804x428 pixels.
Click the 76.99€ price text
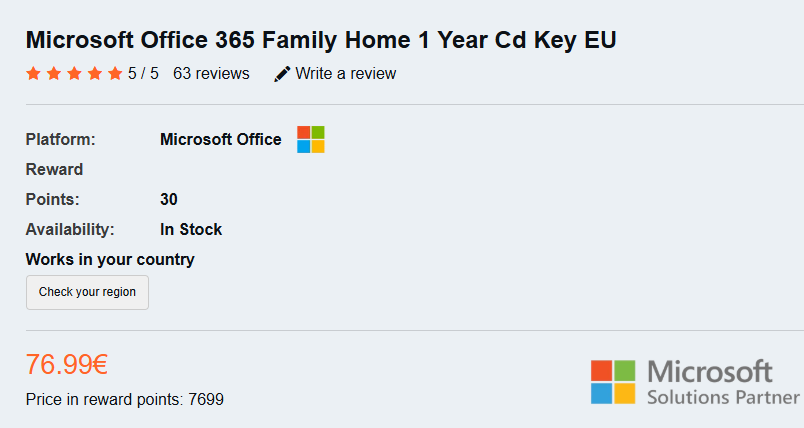point(67,364)
